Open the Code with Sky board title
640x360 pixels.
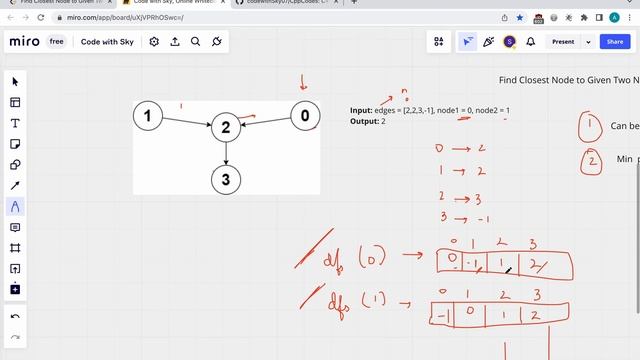[x=107, y=42]
